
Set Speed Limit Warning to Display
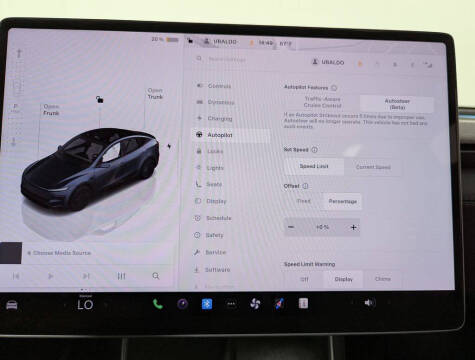pyautogui.click(x=343, y=279)
